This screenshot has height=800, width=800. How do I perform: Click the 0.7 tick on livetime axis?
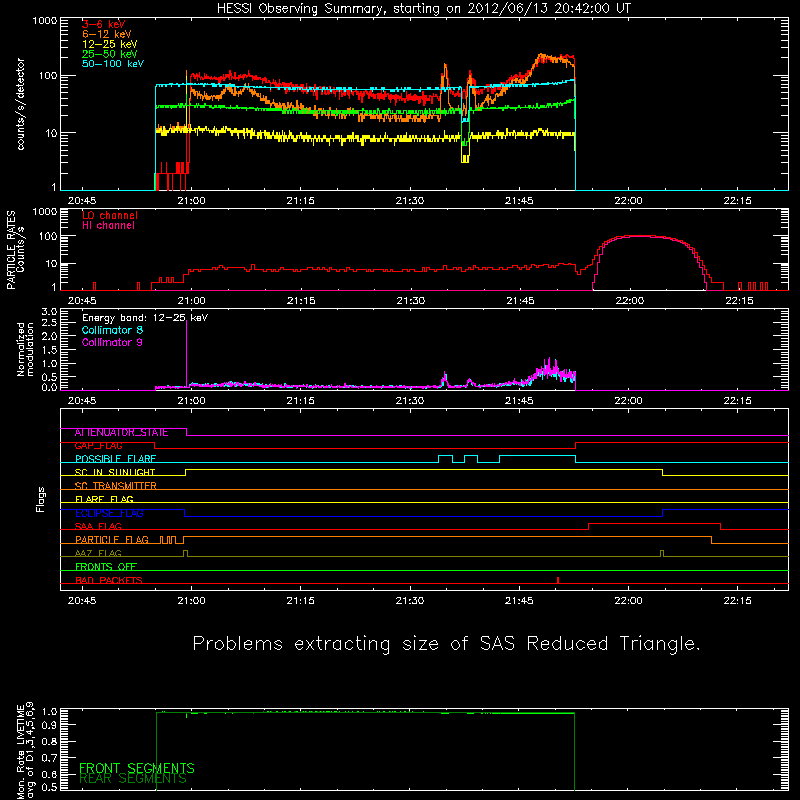(x=49, y=758)
